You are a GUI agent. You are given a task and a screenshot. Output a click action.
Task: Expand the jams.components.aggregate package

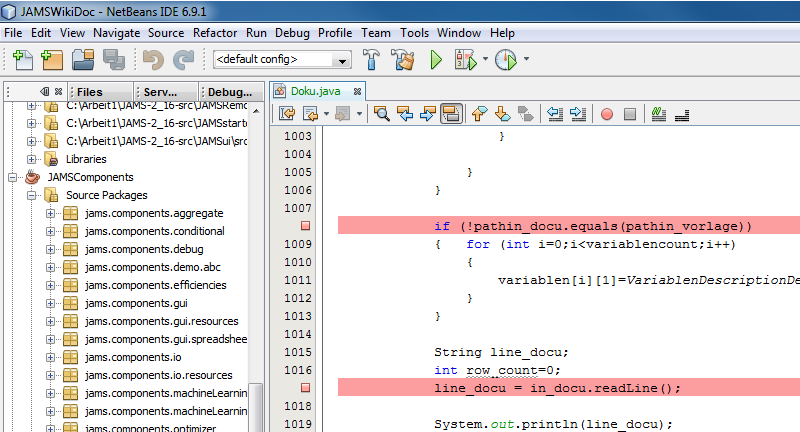[x=50, y=213]
